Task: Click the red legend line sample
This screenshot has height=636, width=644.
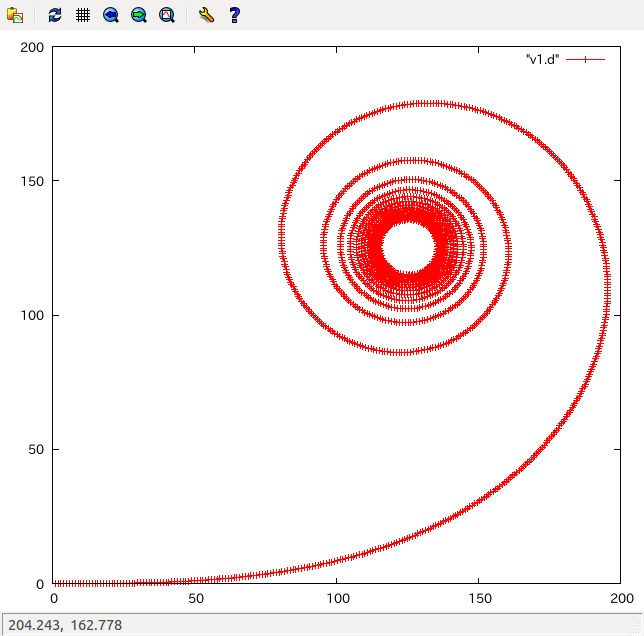Action: 585,60
